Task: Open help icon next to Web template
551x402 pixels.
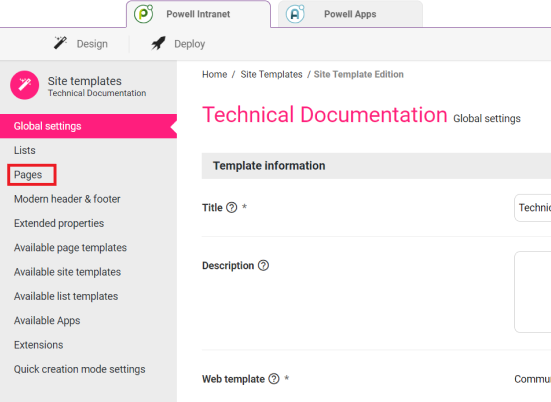Action: 274,379
